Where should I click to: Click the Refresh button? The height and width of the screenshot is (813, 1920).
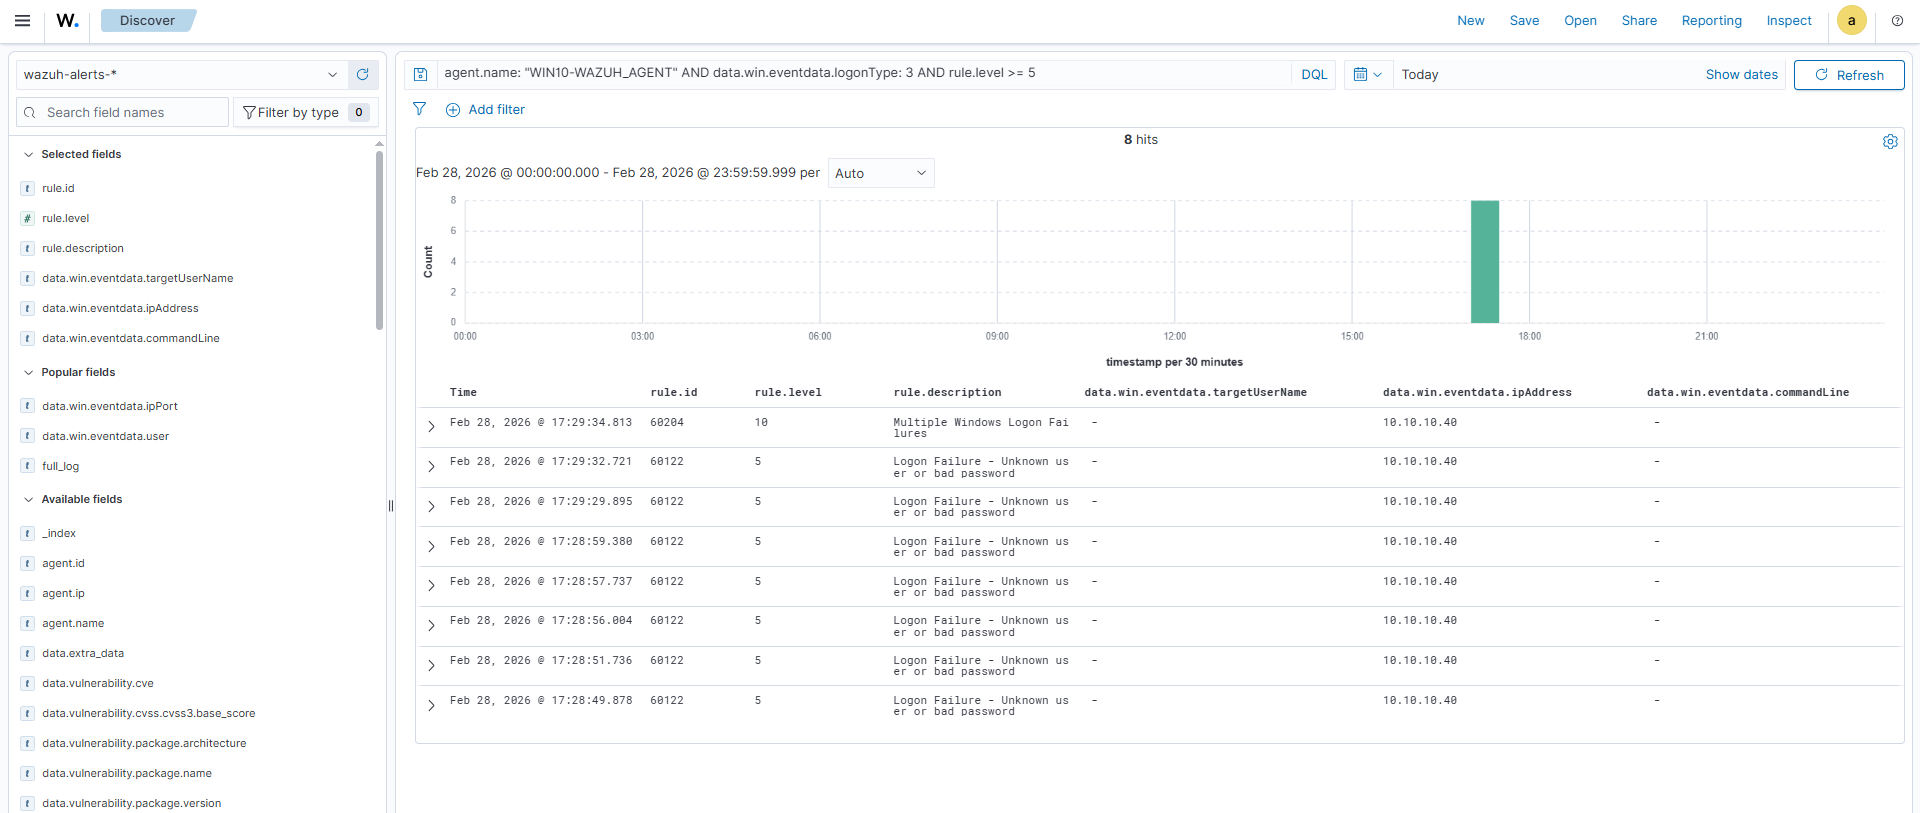(1848, 75)
